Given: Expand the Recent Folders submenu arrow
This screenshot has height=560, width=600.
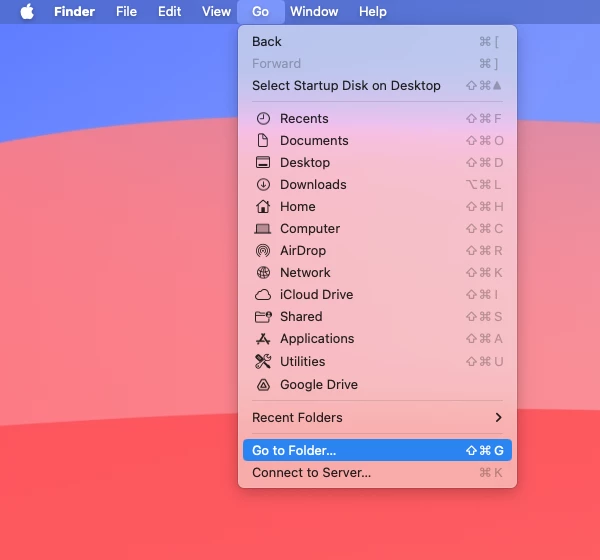Looking at the screenshot, I should pyautogui.click(x=498, y=417).
